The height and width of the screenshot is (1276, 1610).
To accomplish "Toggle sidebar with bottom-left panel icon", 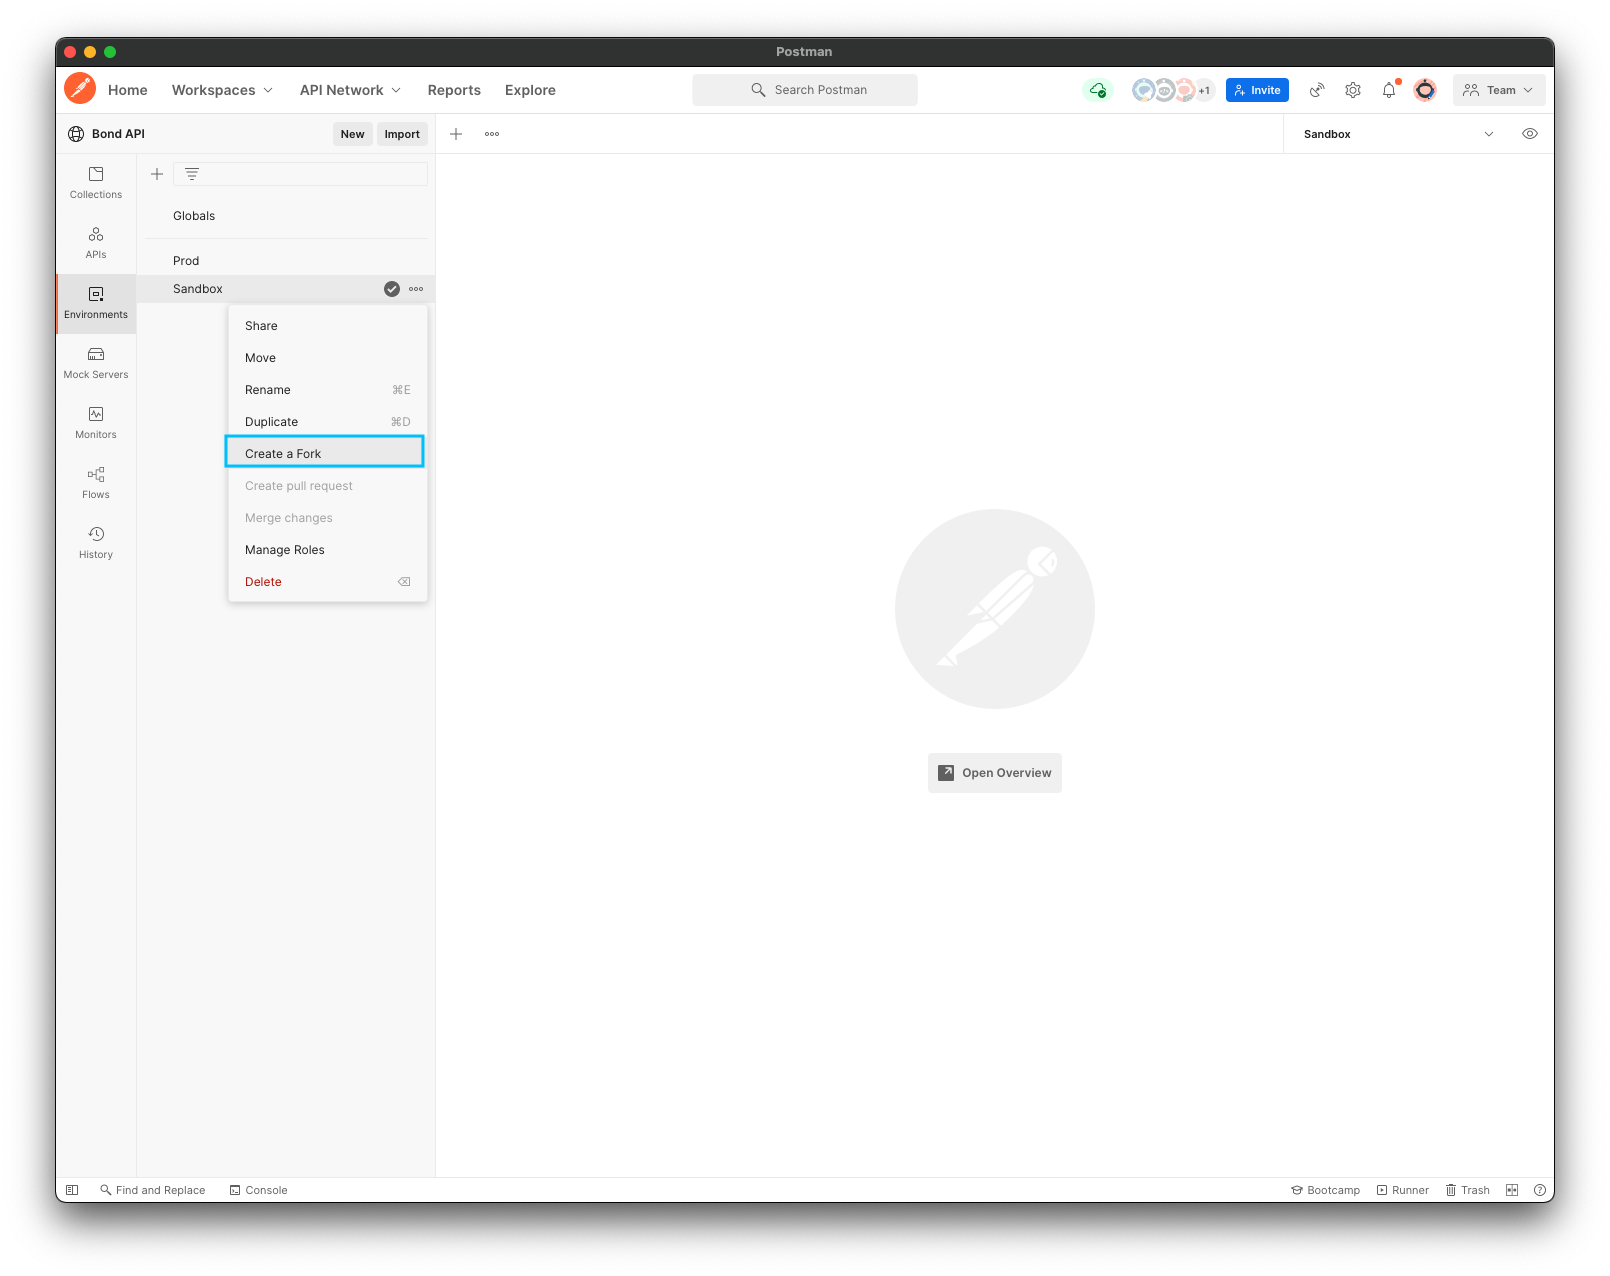I will 72,1190.
